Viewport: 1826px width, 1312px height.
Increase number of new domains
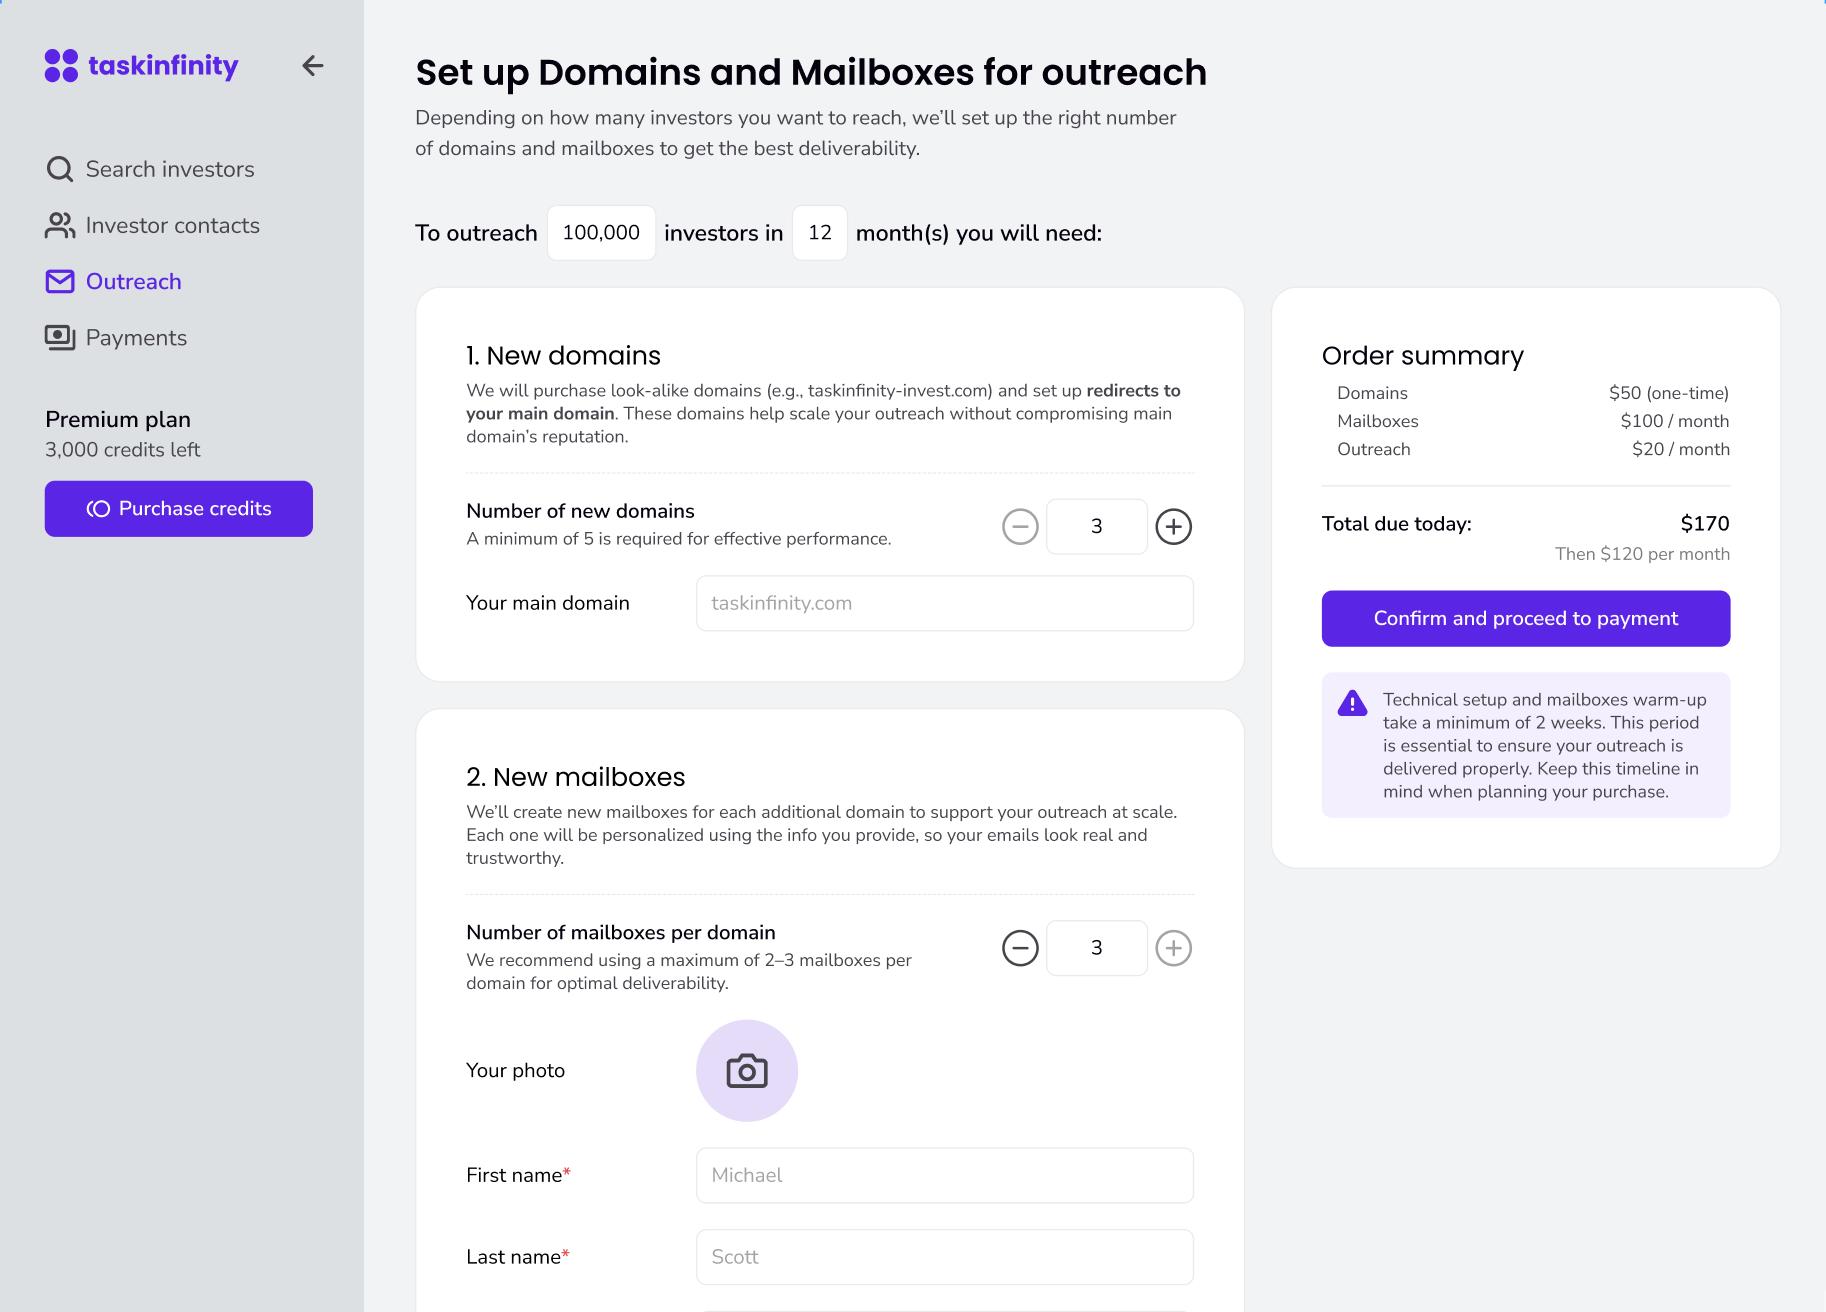[1173, 526]
